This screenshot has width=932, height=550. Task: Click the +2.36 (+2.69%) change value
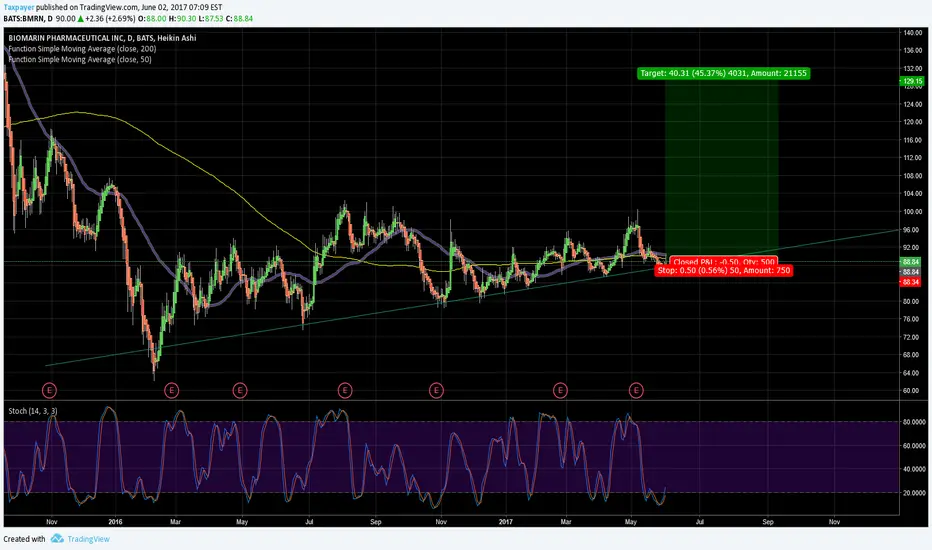pos(110,19)
